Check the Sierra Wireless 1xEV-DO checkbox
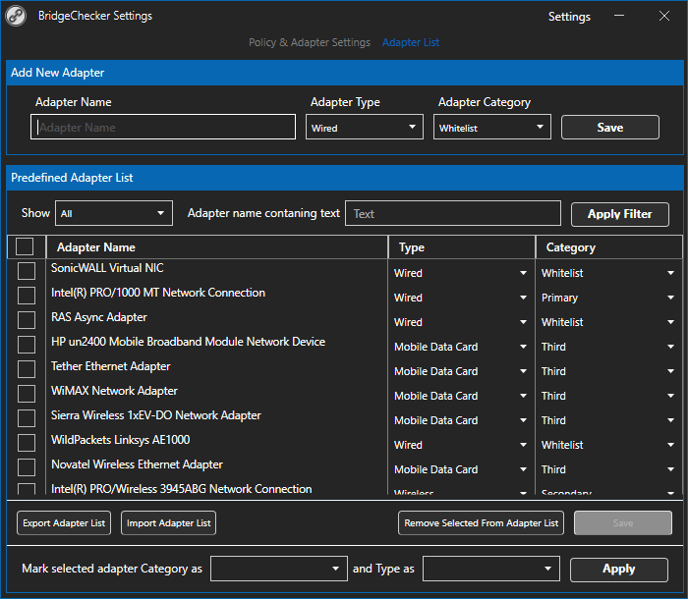This screenshot has width=688, height=599. [26, 419]
